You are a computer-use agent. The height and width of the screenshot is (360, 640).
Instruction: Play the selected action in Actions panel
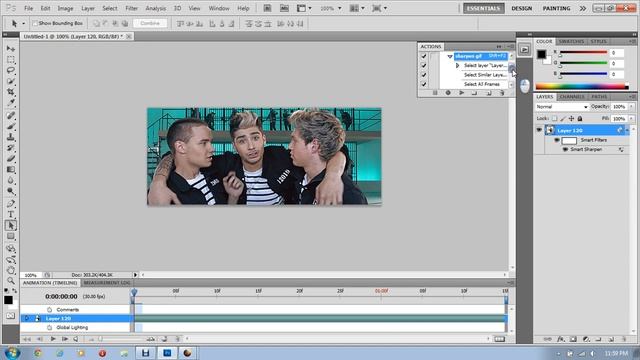(x=461, y=93)
